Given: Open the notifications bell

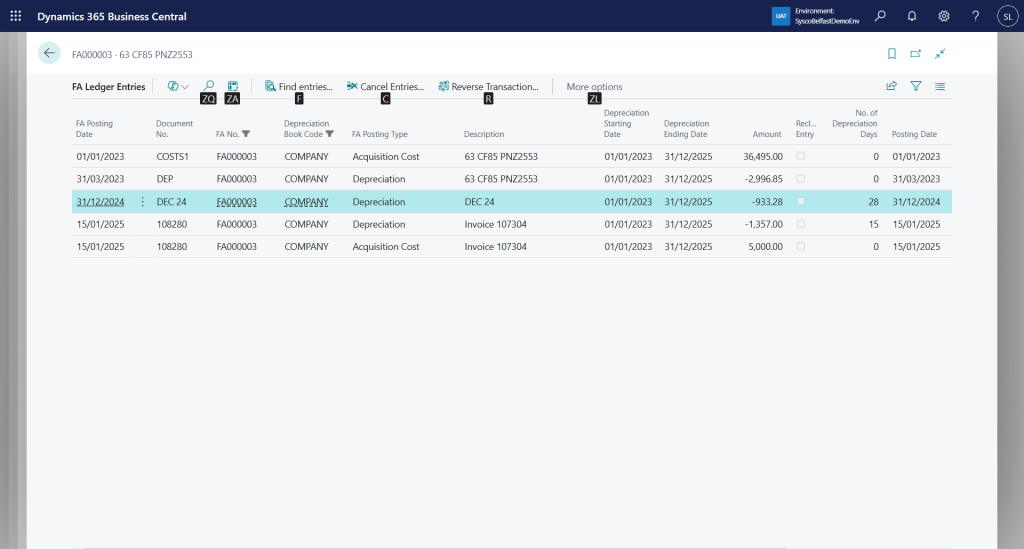Looking at the screenshot, I should coord(912,16).
